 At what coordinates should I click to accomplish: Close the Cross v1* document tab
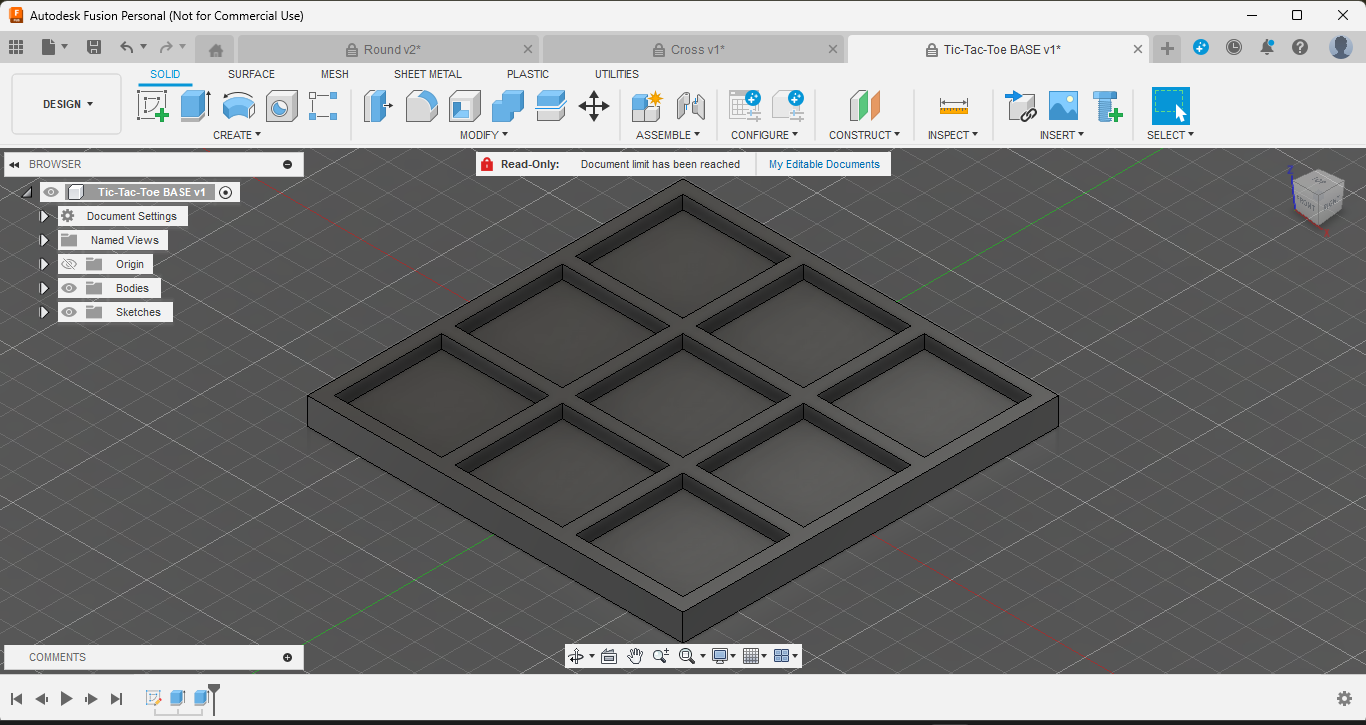click(x=833, y=49)
